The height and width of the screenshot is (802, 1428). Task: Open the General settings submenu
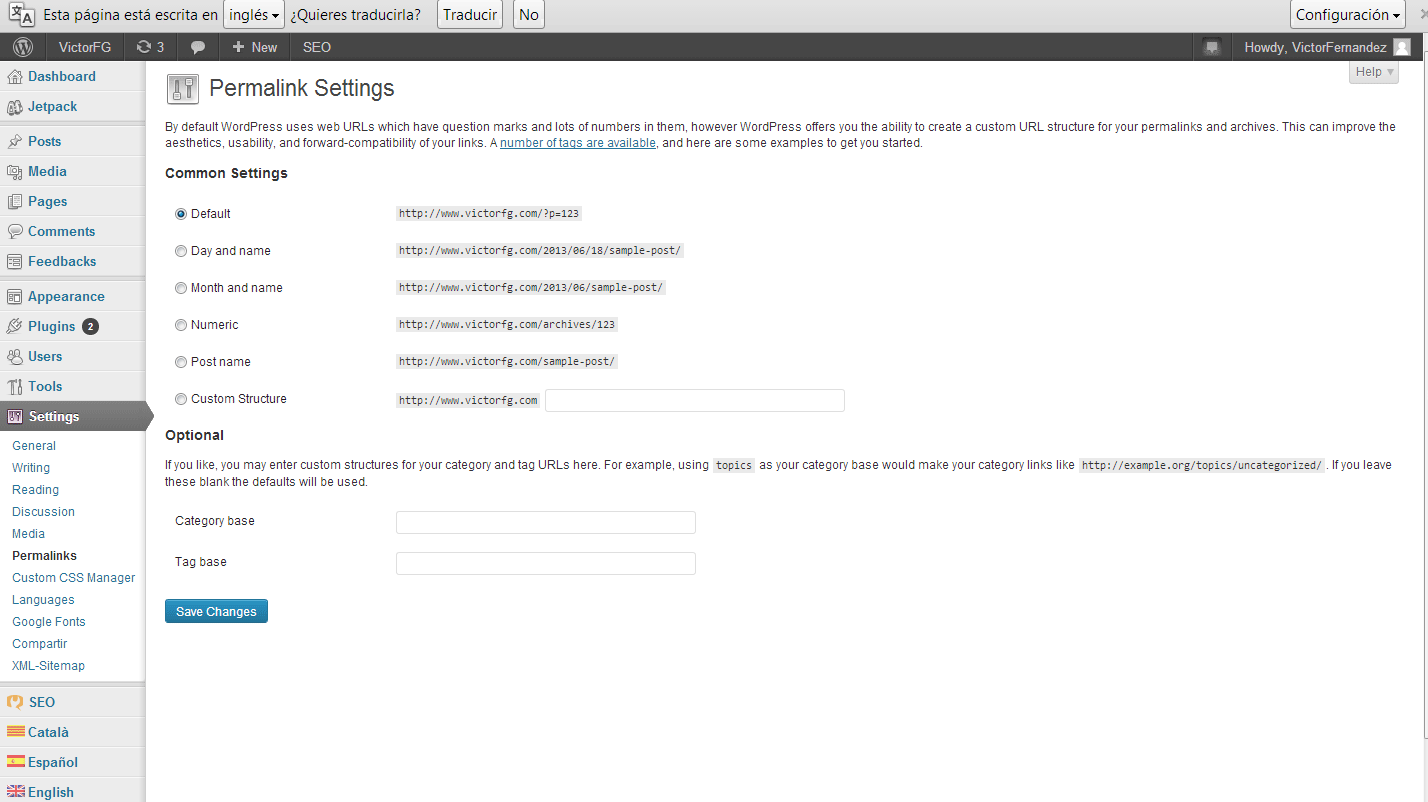pyautogui.click(x=34, y=446)
